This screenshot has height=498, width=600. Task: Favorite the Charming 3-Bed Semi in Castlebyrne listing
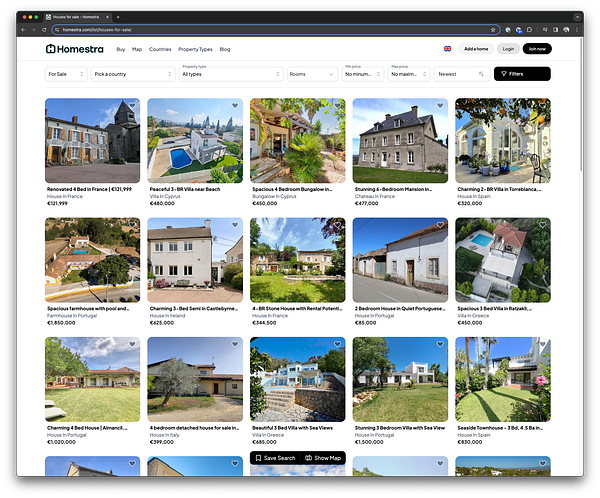pos(235,225)
